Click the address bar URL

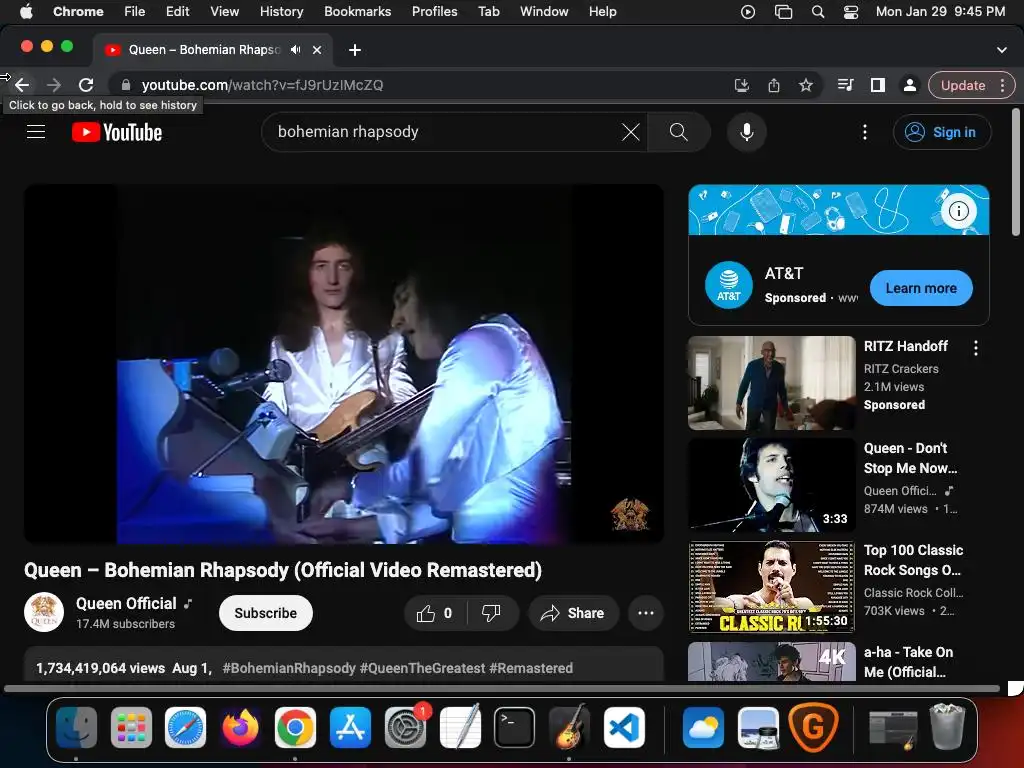coord(263,85)
